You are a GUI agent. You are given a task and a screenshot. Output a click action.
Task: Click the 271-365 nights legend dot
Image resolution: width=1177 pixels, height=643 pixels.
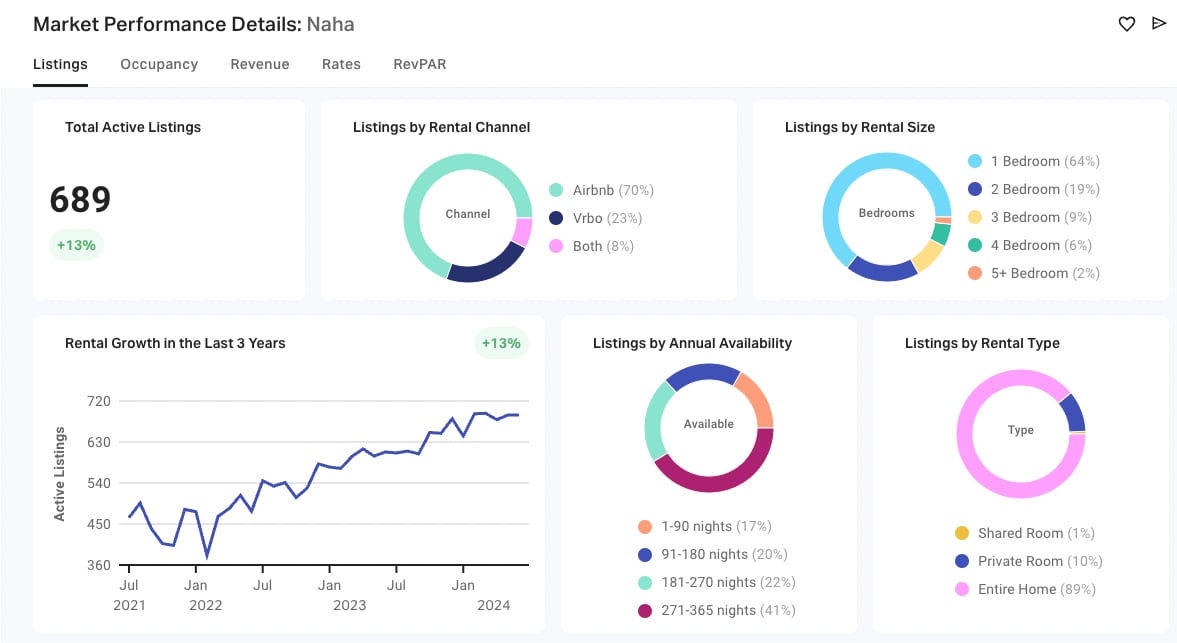(645, 611)
